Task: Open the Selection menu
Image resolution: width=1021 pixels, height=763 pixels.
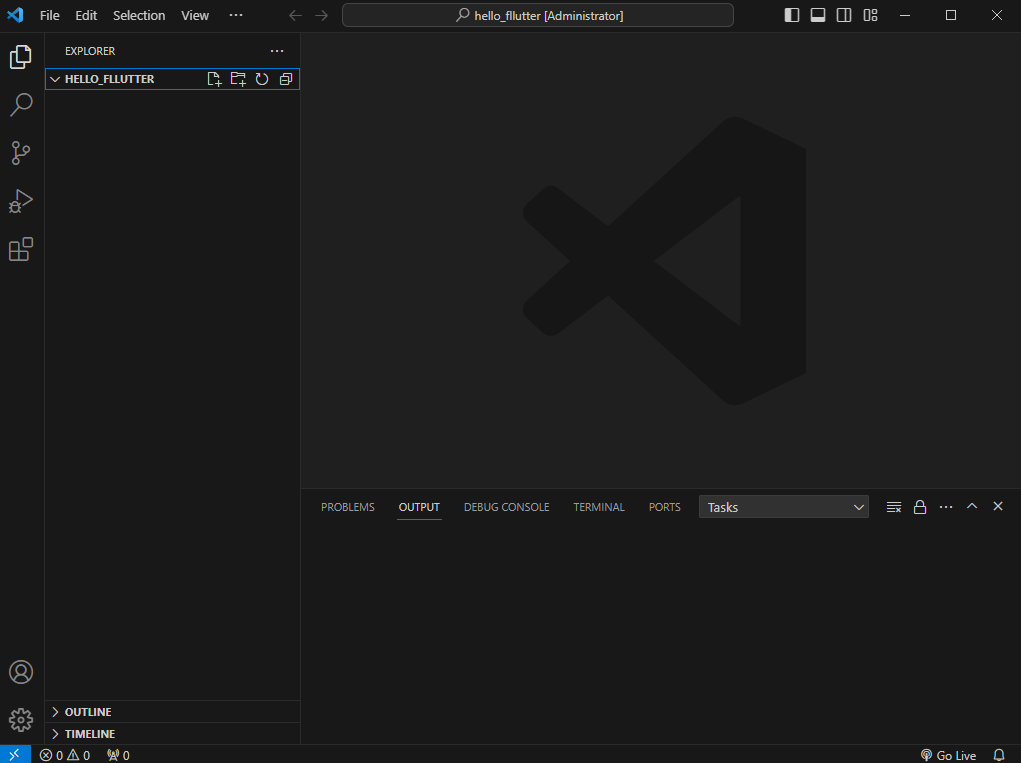Action: pyautogui.click(x=139, y=16)
